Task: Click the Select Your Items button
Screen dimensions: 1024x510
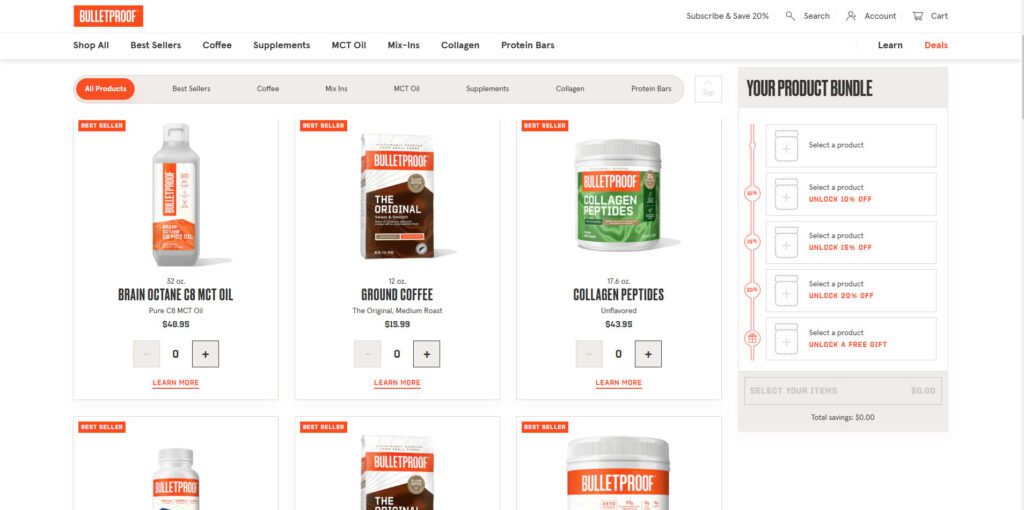Action: point(842,390)
